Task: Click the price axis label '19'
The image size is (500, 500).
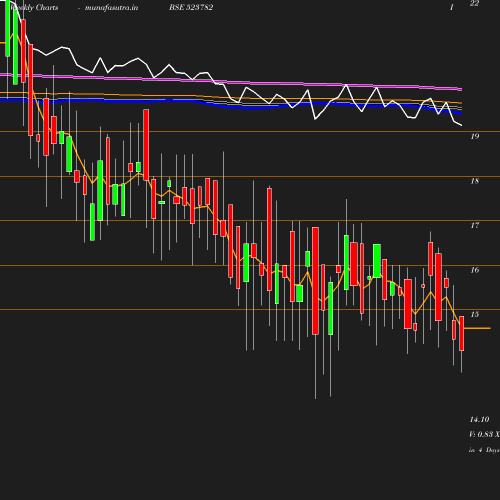Action: (475, 136)
